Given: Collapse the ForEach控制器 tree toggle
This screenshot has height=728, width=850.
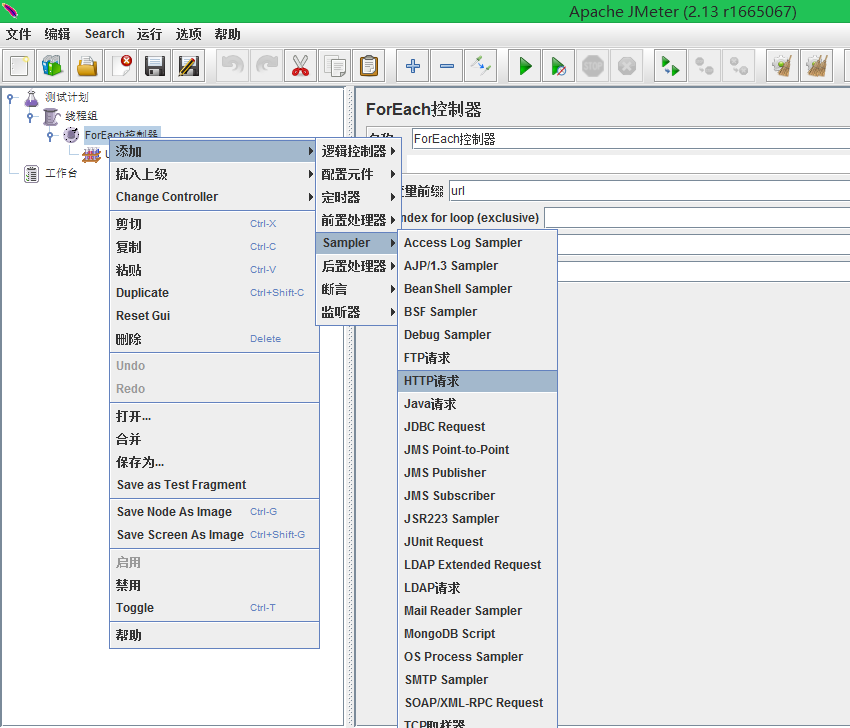Looking at the screenshot, I should tap(50, 136).
